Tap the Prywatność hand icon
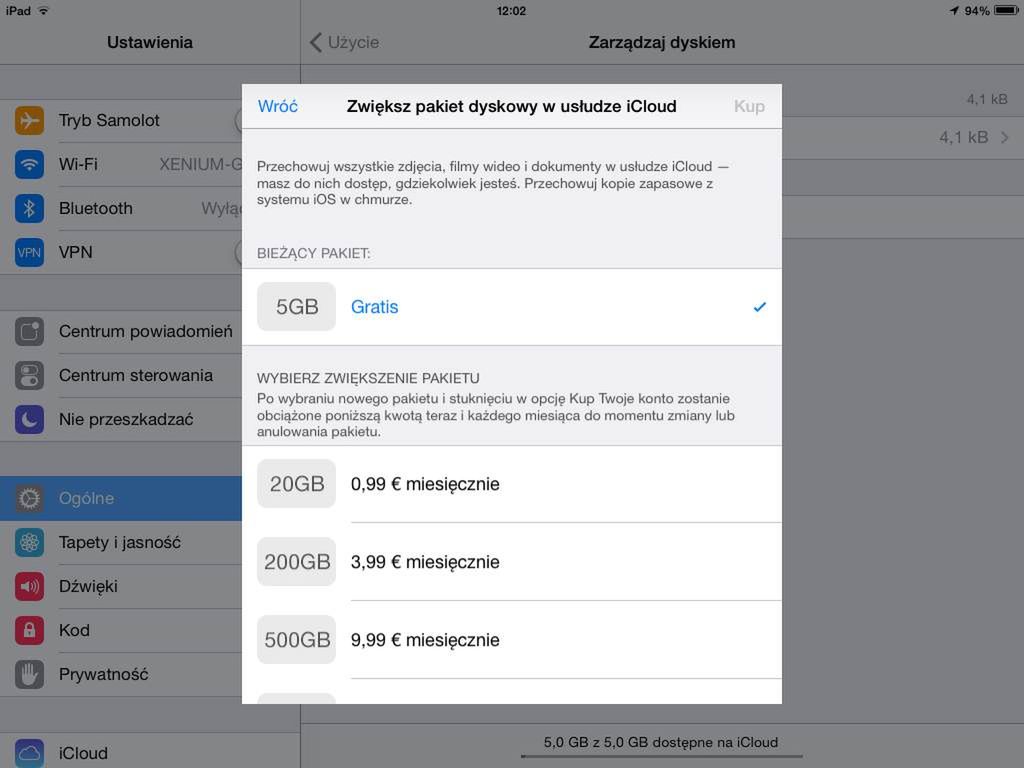This screenshot has height=768, width=1024. [x=30, y=674]
